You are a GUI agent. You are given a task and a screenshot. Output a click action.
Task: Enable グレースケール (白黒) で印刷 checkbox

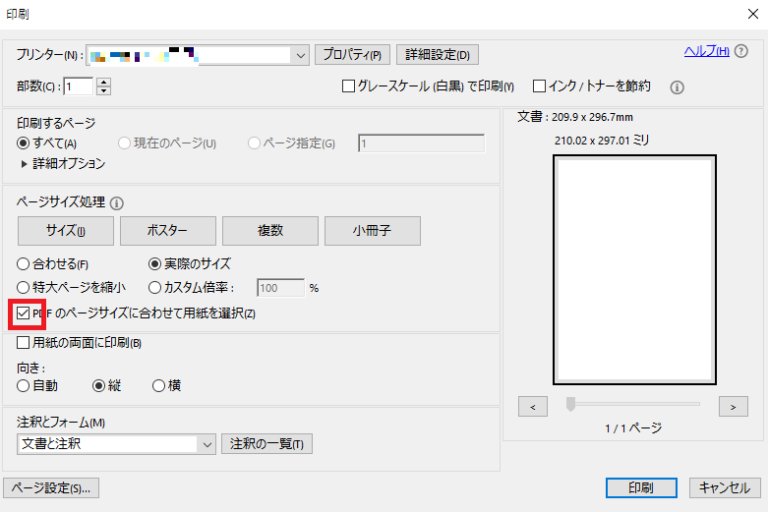coord(349,87)
